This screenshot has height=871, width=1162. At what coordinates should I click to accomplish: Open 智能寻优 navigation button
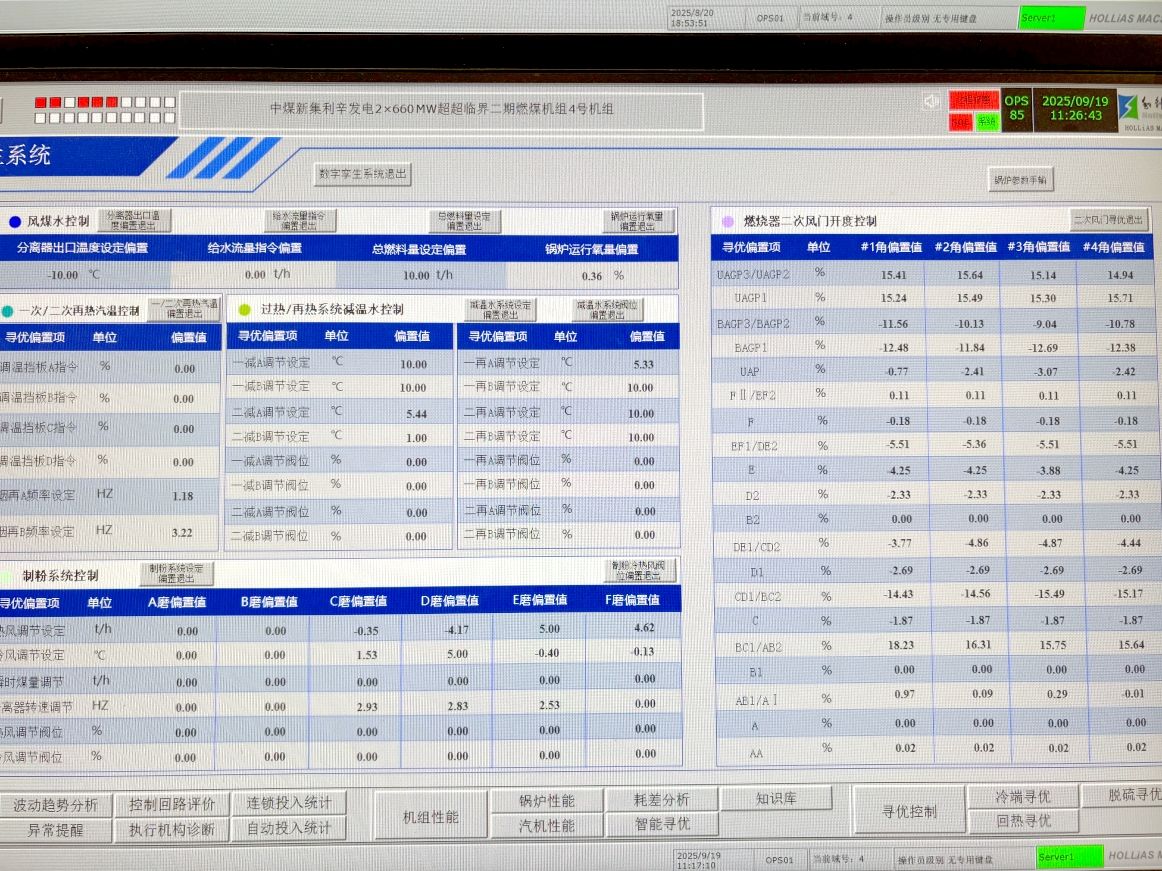tap(662, 824)
